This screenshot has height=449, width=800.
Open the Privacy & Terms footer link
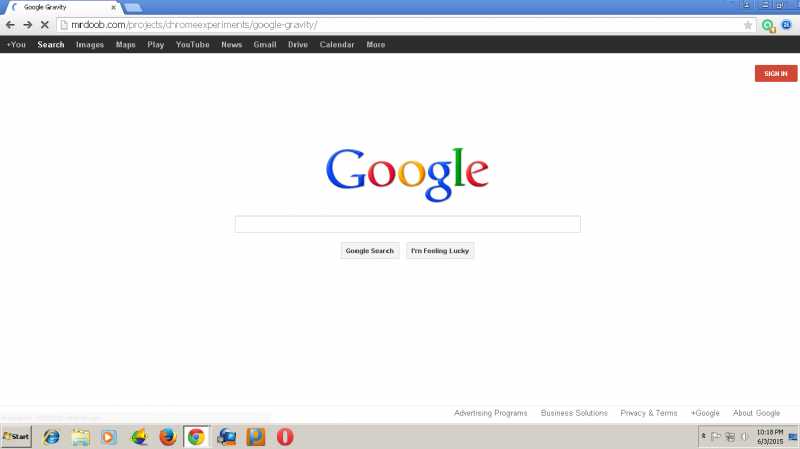[x=648, y=413]
